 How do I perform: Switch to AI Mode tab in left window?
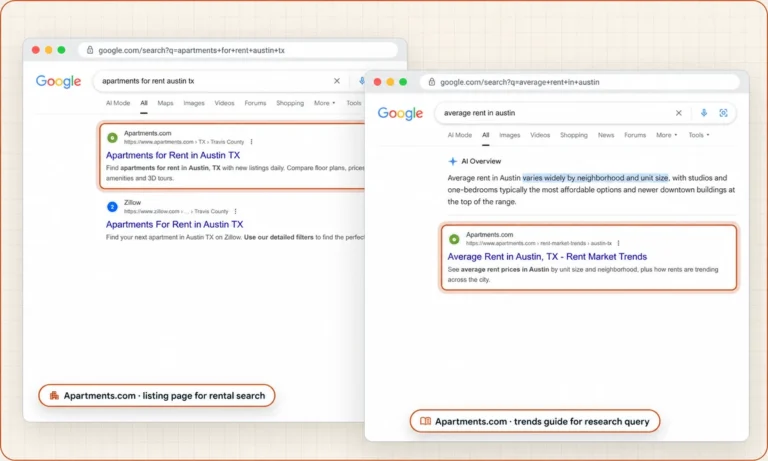pyautogui.click(x=118, y=103)
